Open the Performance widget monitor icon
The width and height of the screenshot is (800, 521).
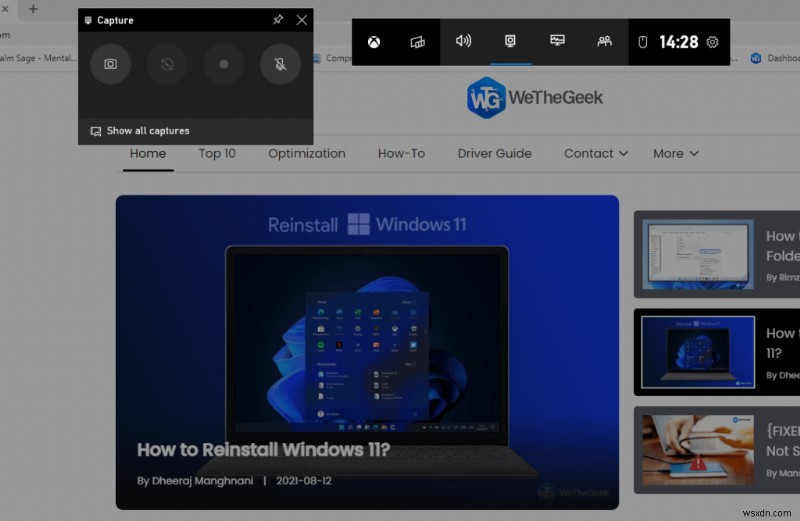[557, 40]
